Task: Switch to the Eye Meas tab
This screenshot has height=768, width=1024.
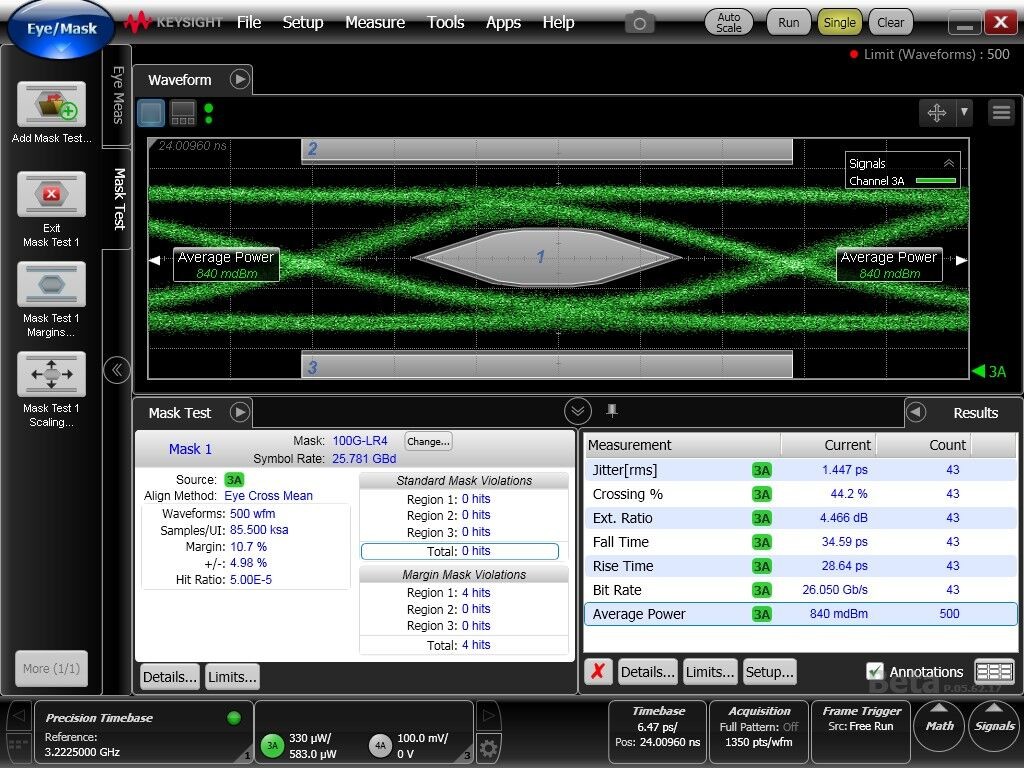Action: point(117,95)
